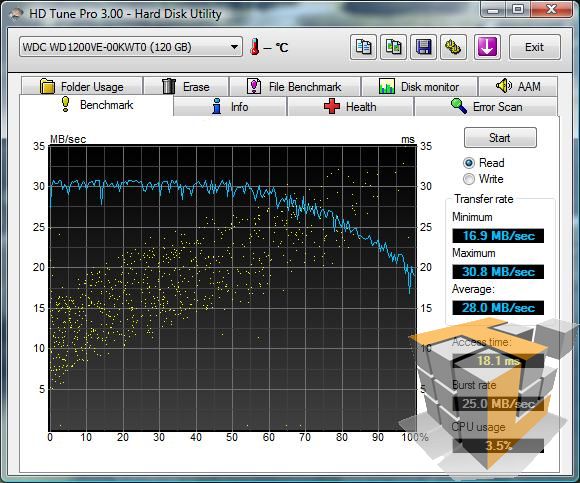Save screenshot using the floppy disk icon

(424, 47)
